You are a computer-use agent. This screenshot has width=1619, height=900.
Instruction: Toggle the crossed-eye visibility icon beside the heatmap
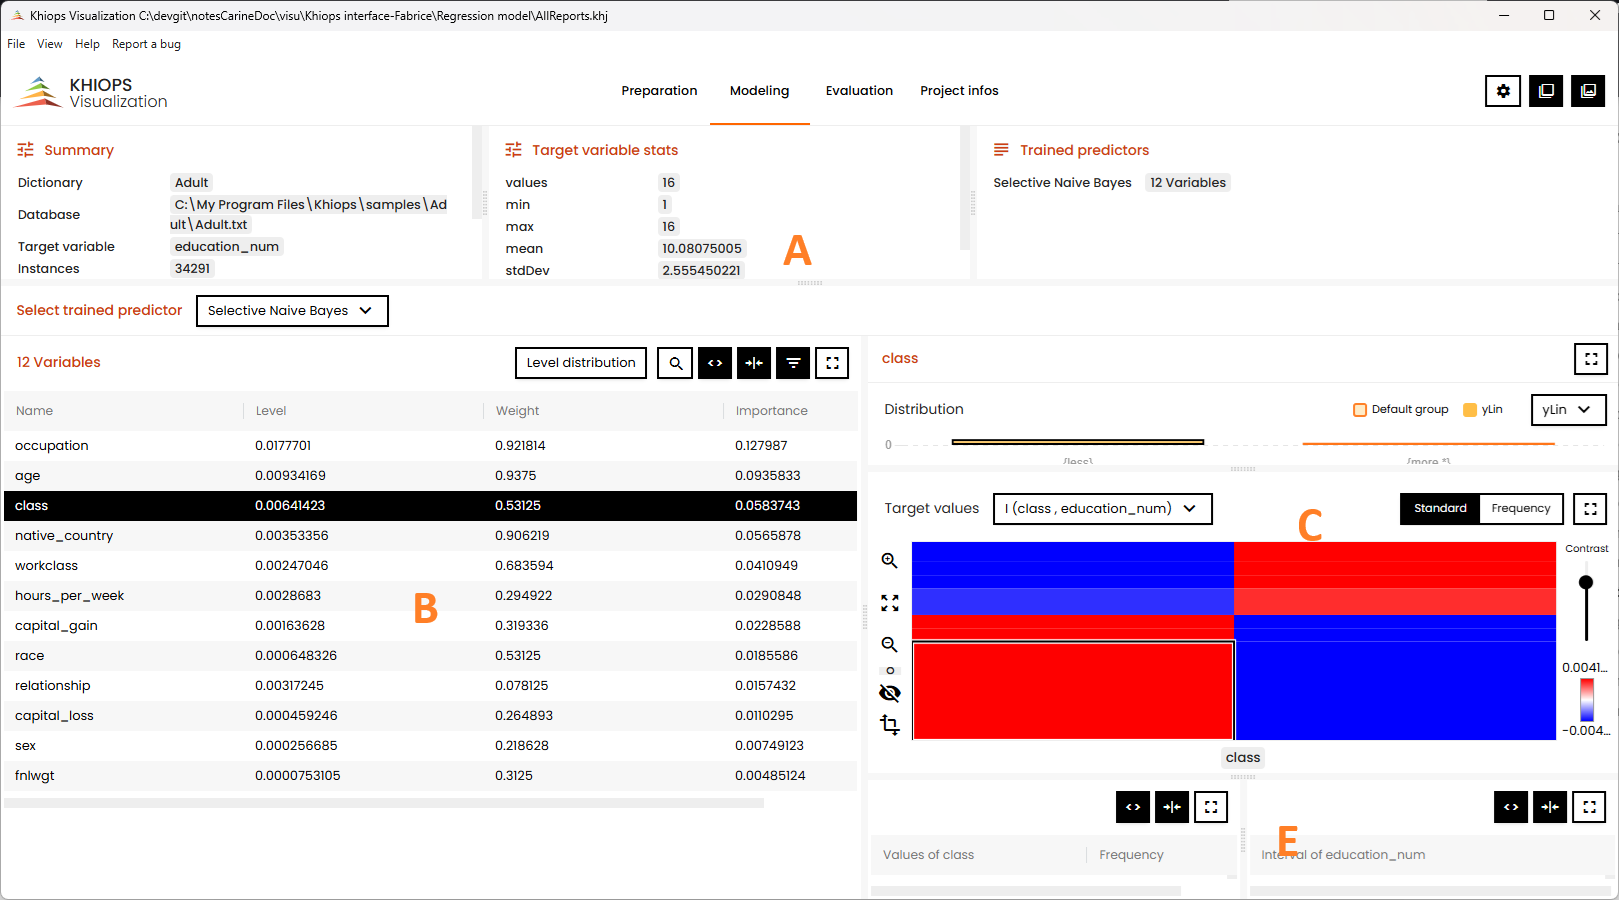(x=889, y=693)
